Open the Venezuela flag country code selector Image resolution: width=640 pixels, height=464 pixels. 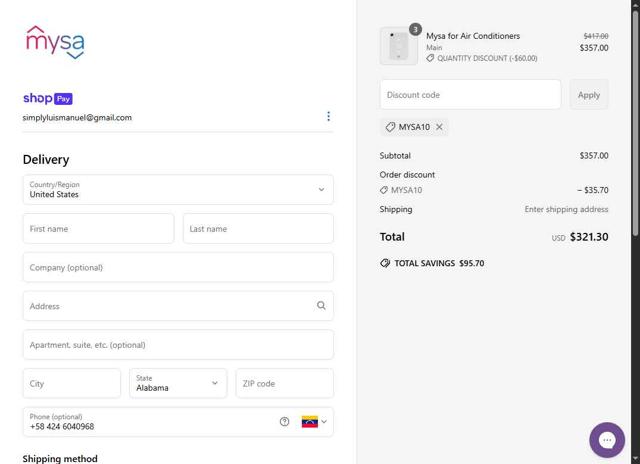[314, 422]
